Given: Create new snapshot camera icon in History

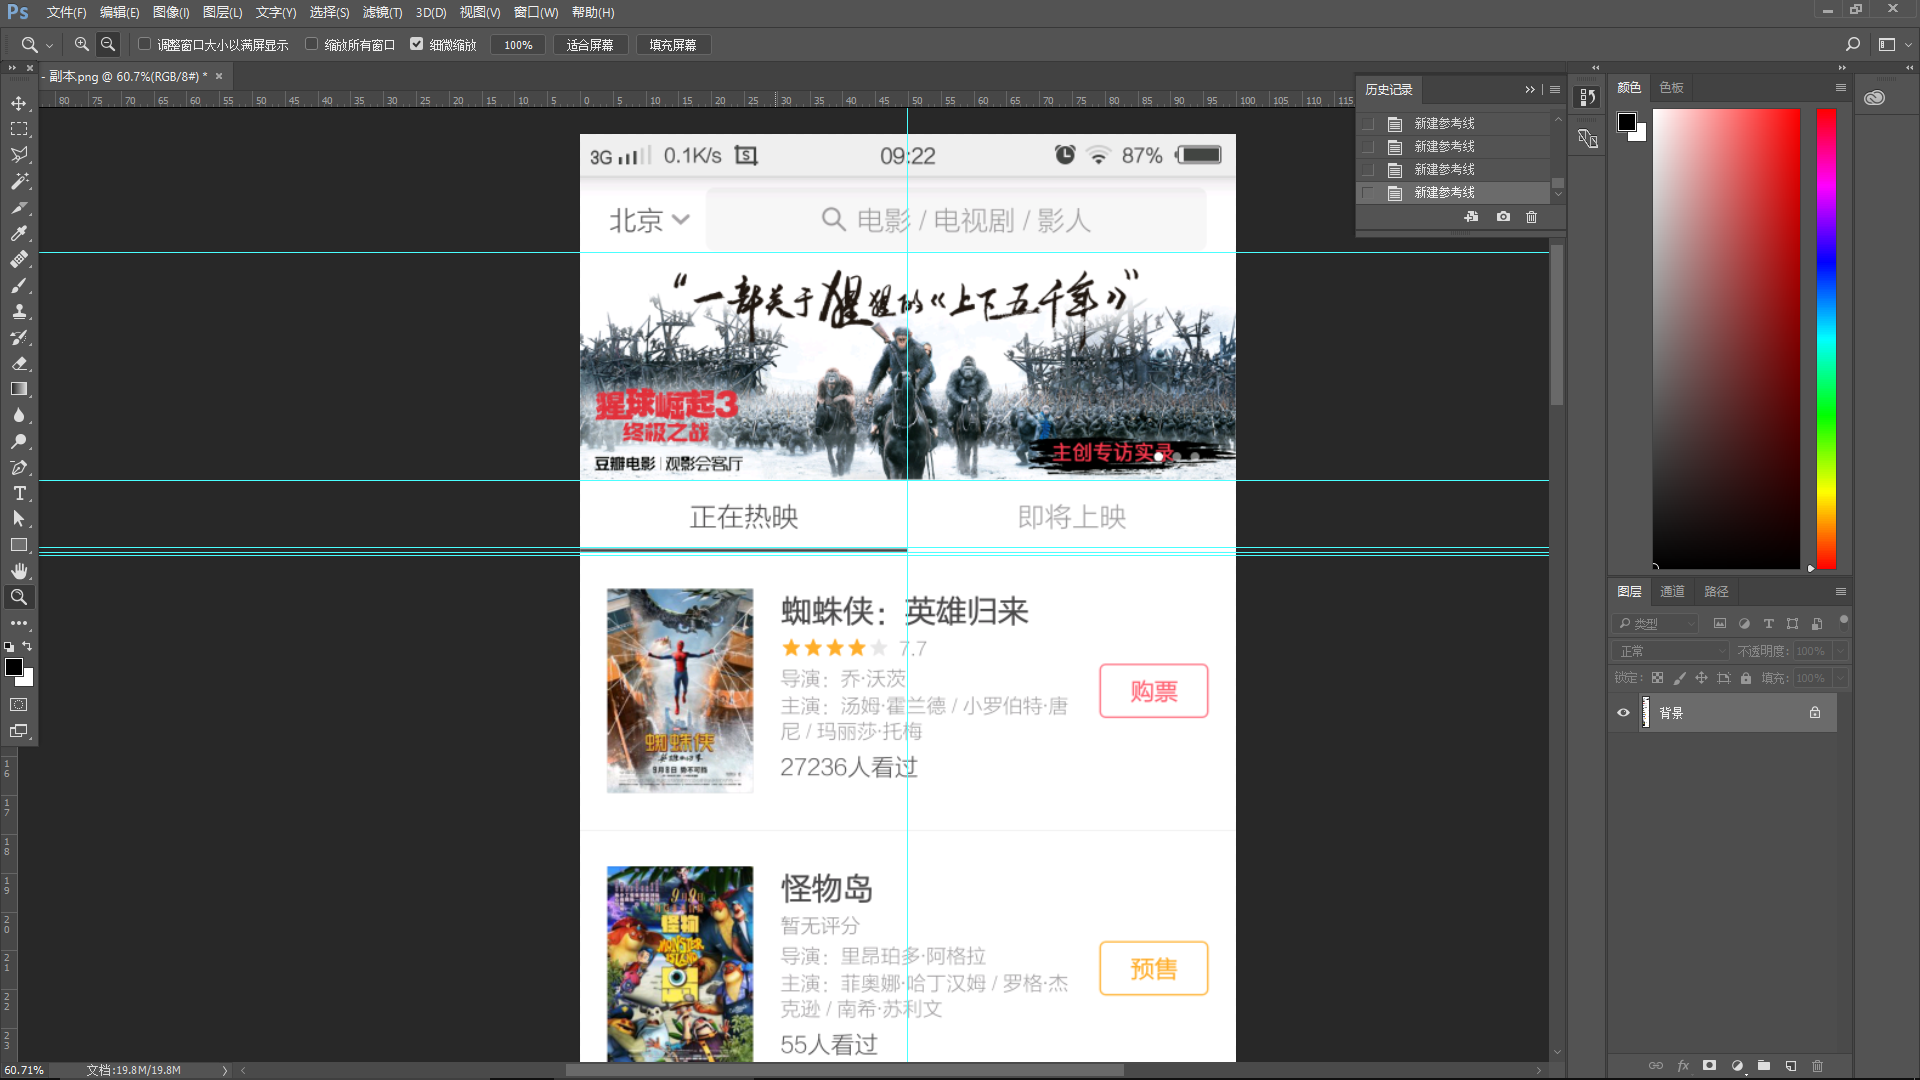Looking at the screenshot, I should (1503, 216).
